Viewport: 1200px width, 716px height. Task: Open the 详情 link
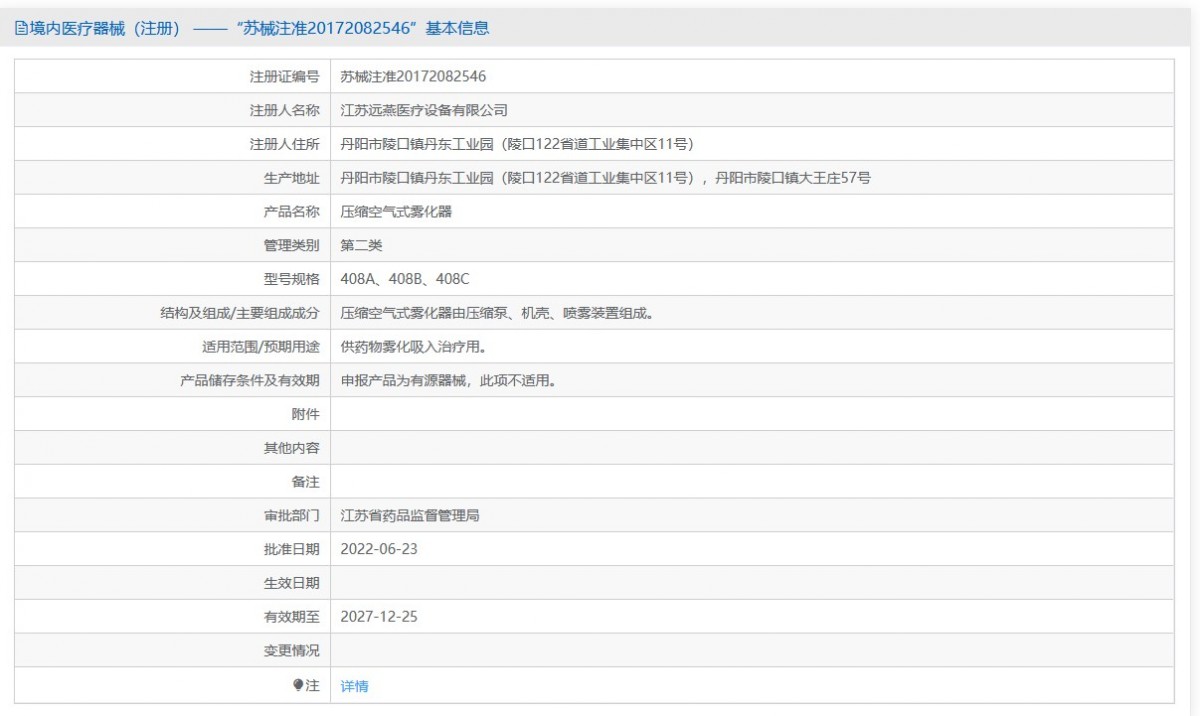tap(354, 686)
